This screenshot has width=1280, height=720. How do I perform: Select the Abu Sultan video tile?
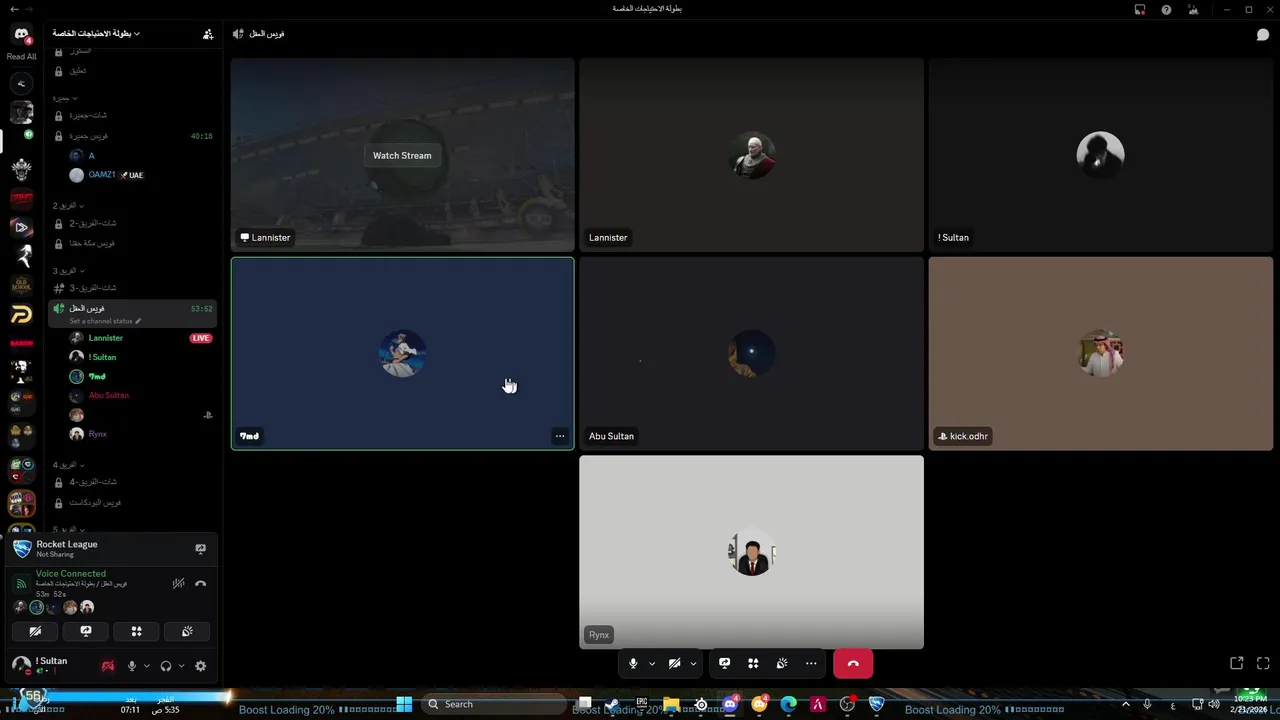[751, 353]
